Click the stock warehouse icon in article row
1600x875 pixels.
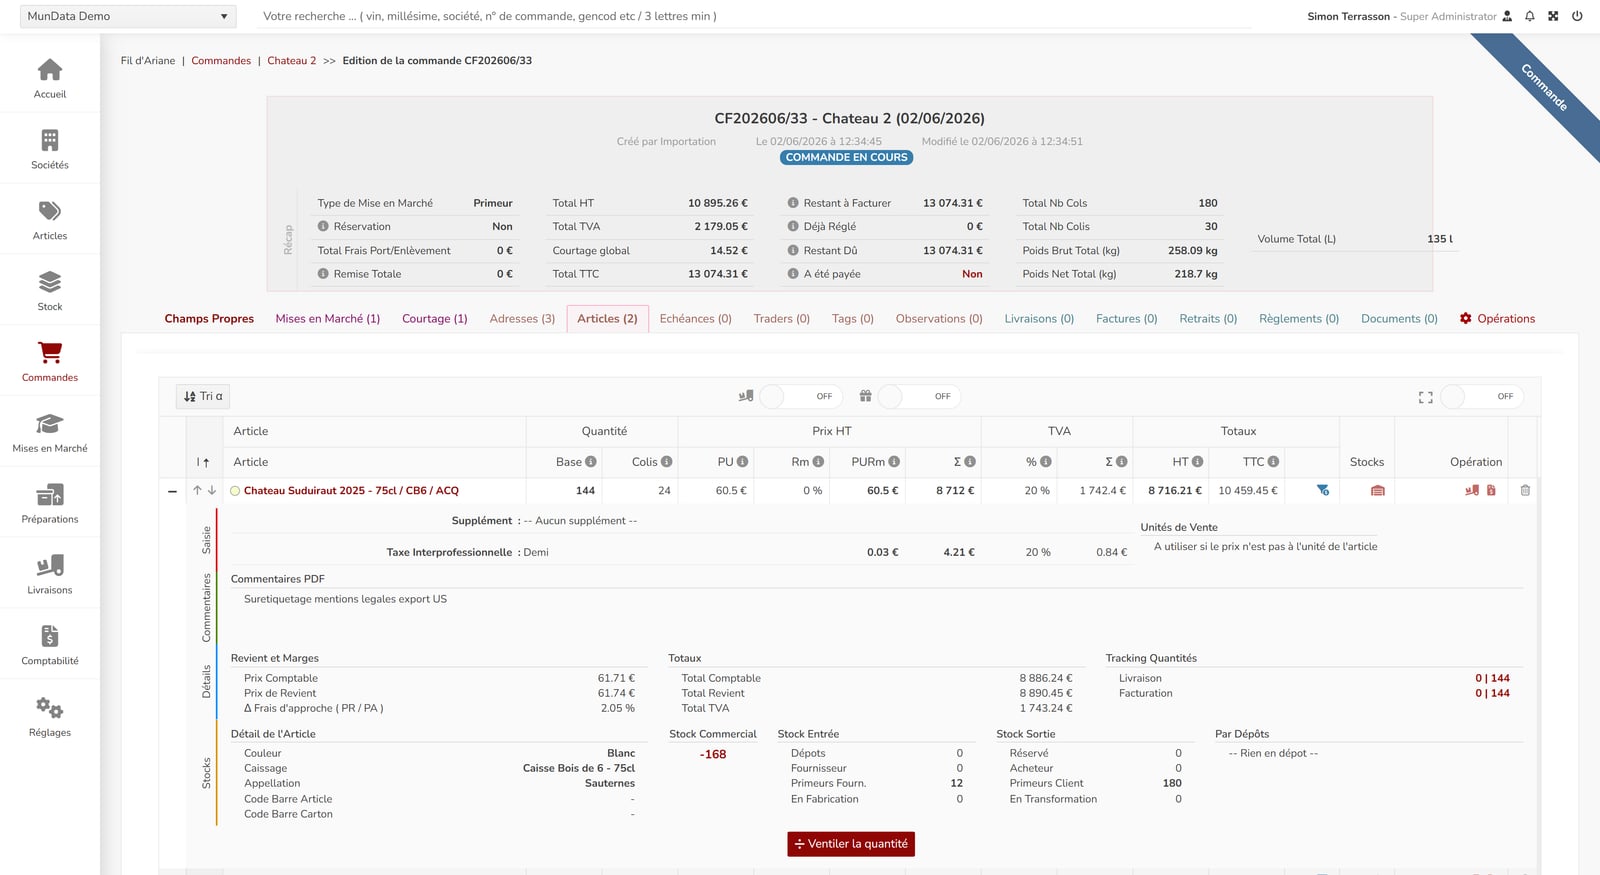[x=1378, y=491]
